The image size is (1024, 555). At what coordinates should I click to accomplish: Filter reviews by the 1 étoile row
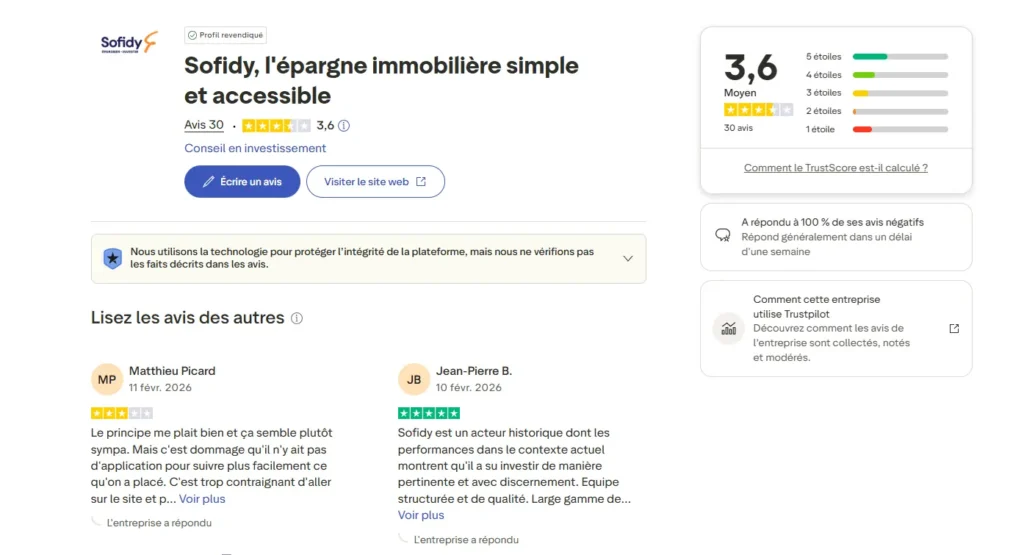876,129
